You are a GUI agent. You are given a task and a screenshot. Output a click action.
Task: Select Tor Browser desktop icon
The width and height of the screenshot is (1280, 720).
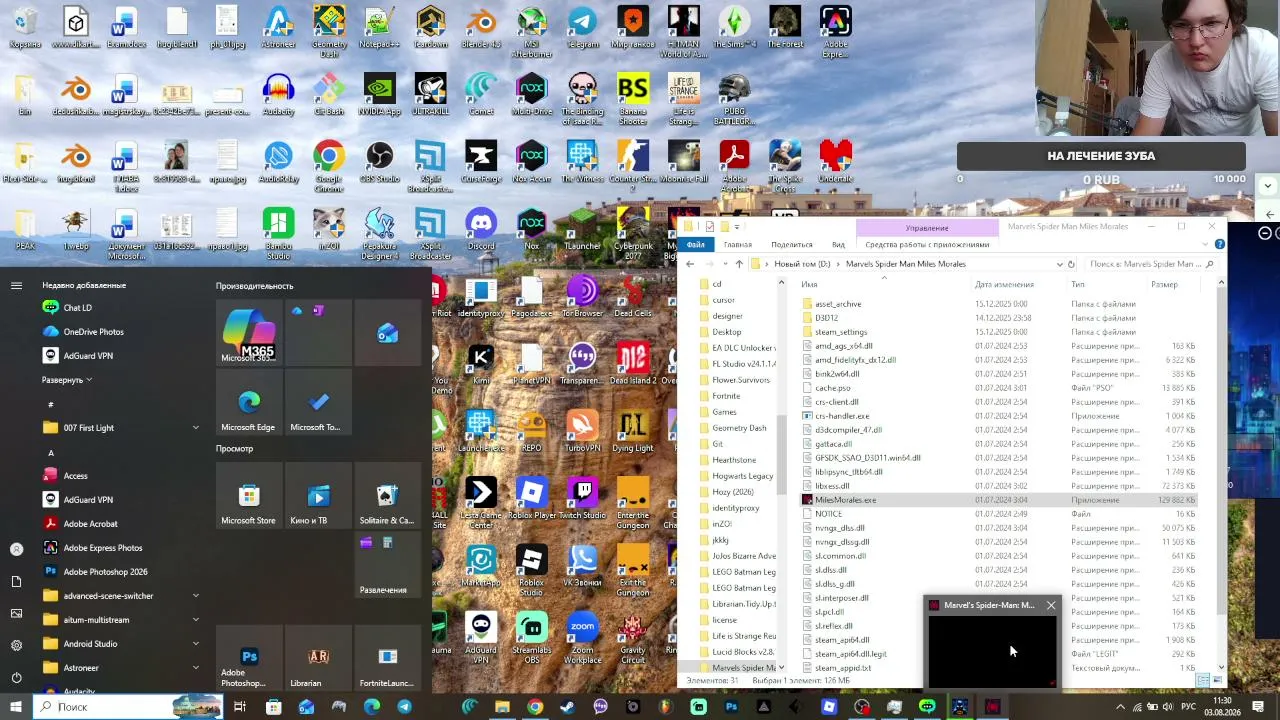click(x=582, y=296)
